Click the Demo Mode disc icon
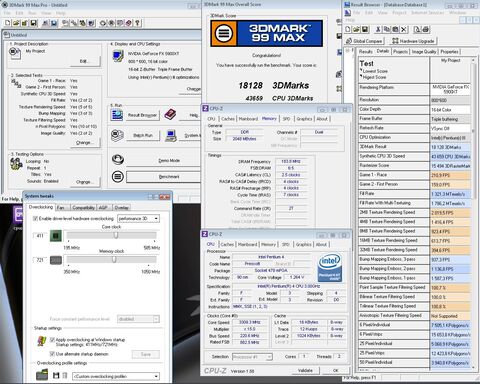The height and width of the screenshot is (384, 480). pos(118,160)
